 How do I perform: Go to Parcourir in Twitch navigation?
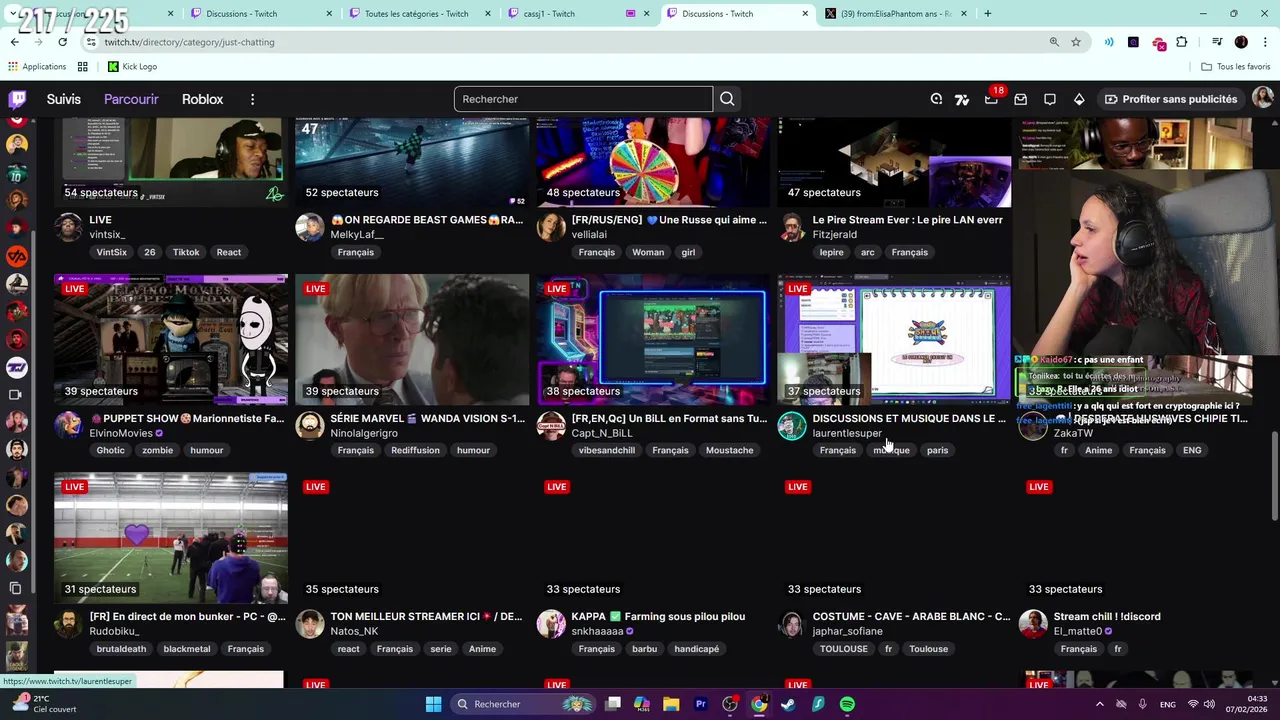pyautogui.click(x=131, y=99)
